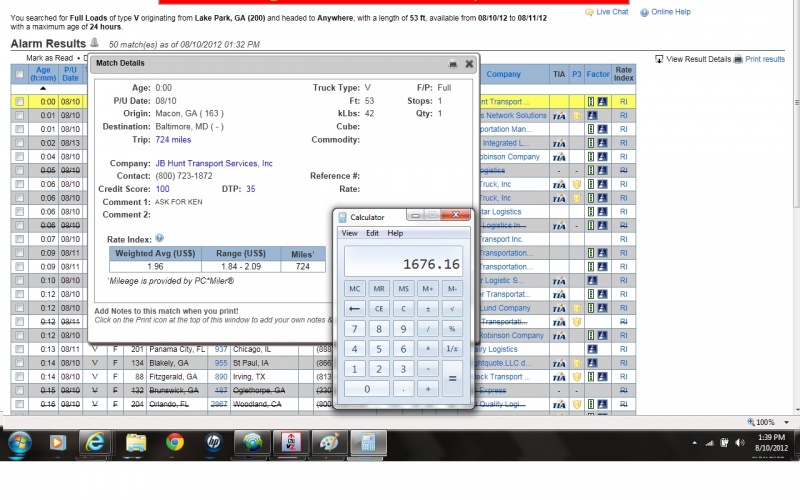The image size is (800, 500).
Task: Open the HP application in the taskbar
Action: [213, 442]
